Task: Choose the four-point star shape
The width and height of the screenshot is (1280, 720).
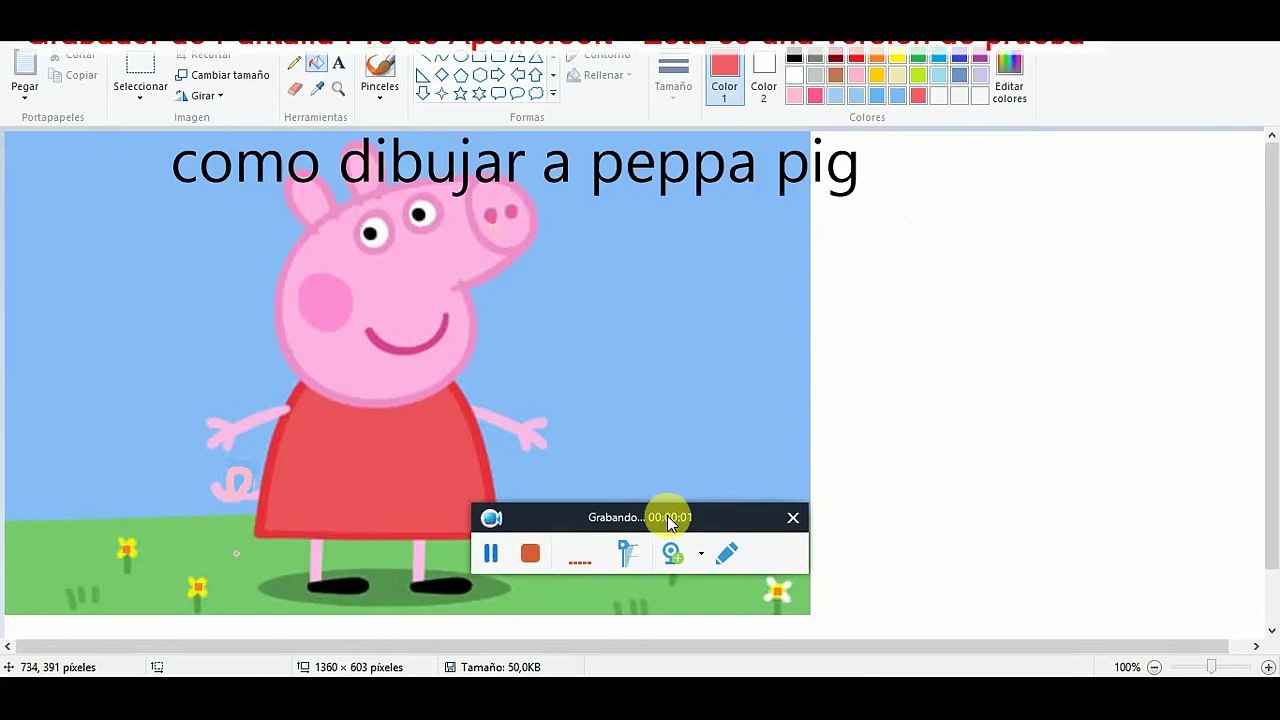Action: (x=441, y=93)
